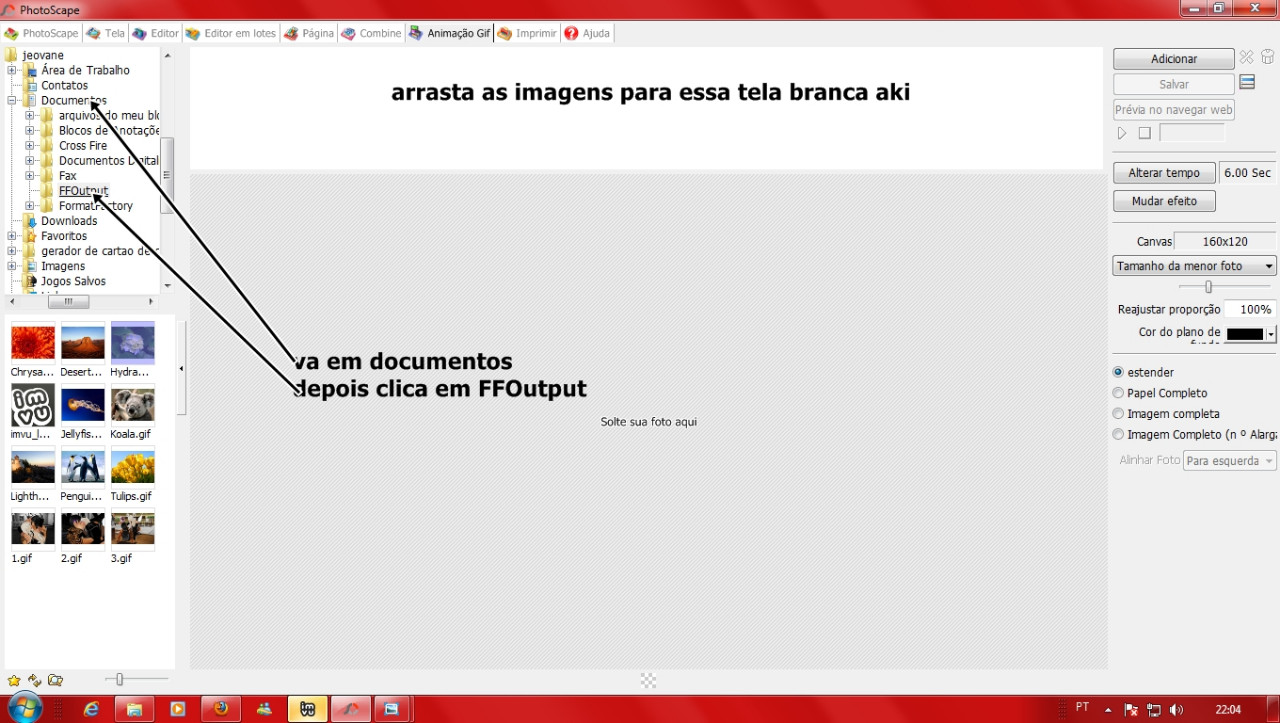Click the trash bin clear-all icon
Screen dimensions: 1280x723
coord(1267,58)
